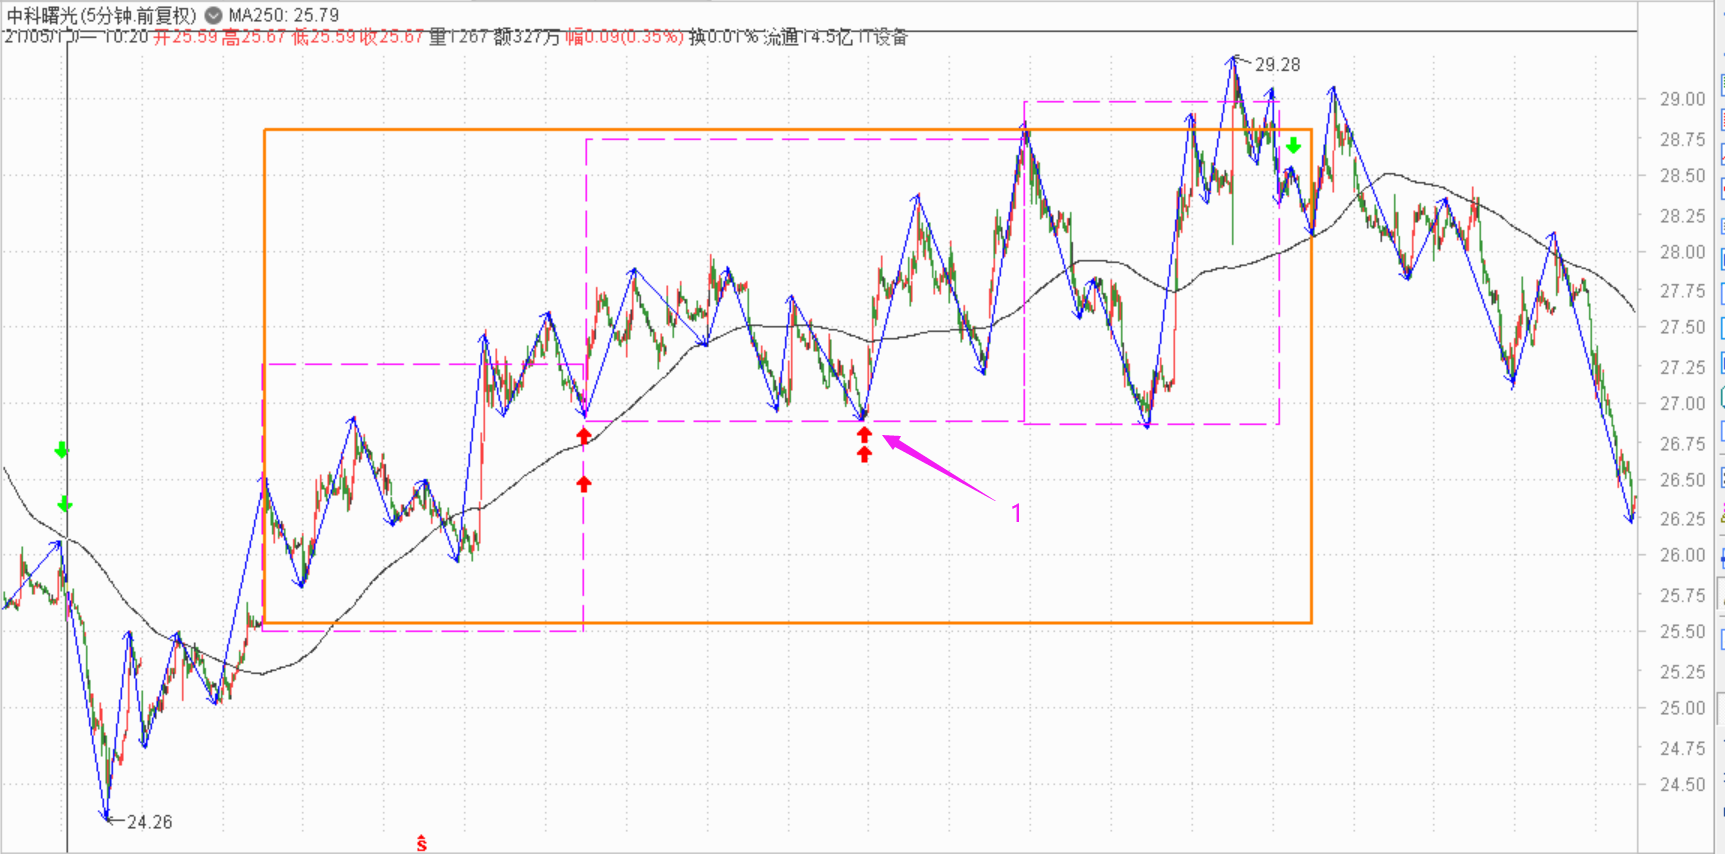Select the MA250: 25.79 indicator label
The width and height of the screenshot is (1725, 854).
pyautogui.click(x=284, y=15)
